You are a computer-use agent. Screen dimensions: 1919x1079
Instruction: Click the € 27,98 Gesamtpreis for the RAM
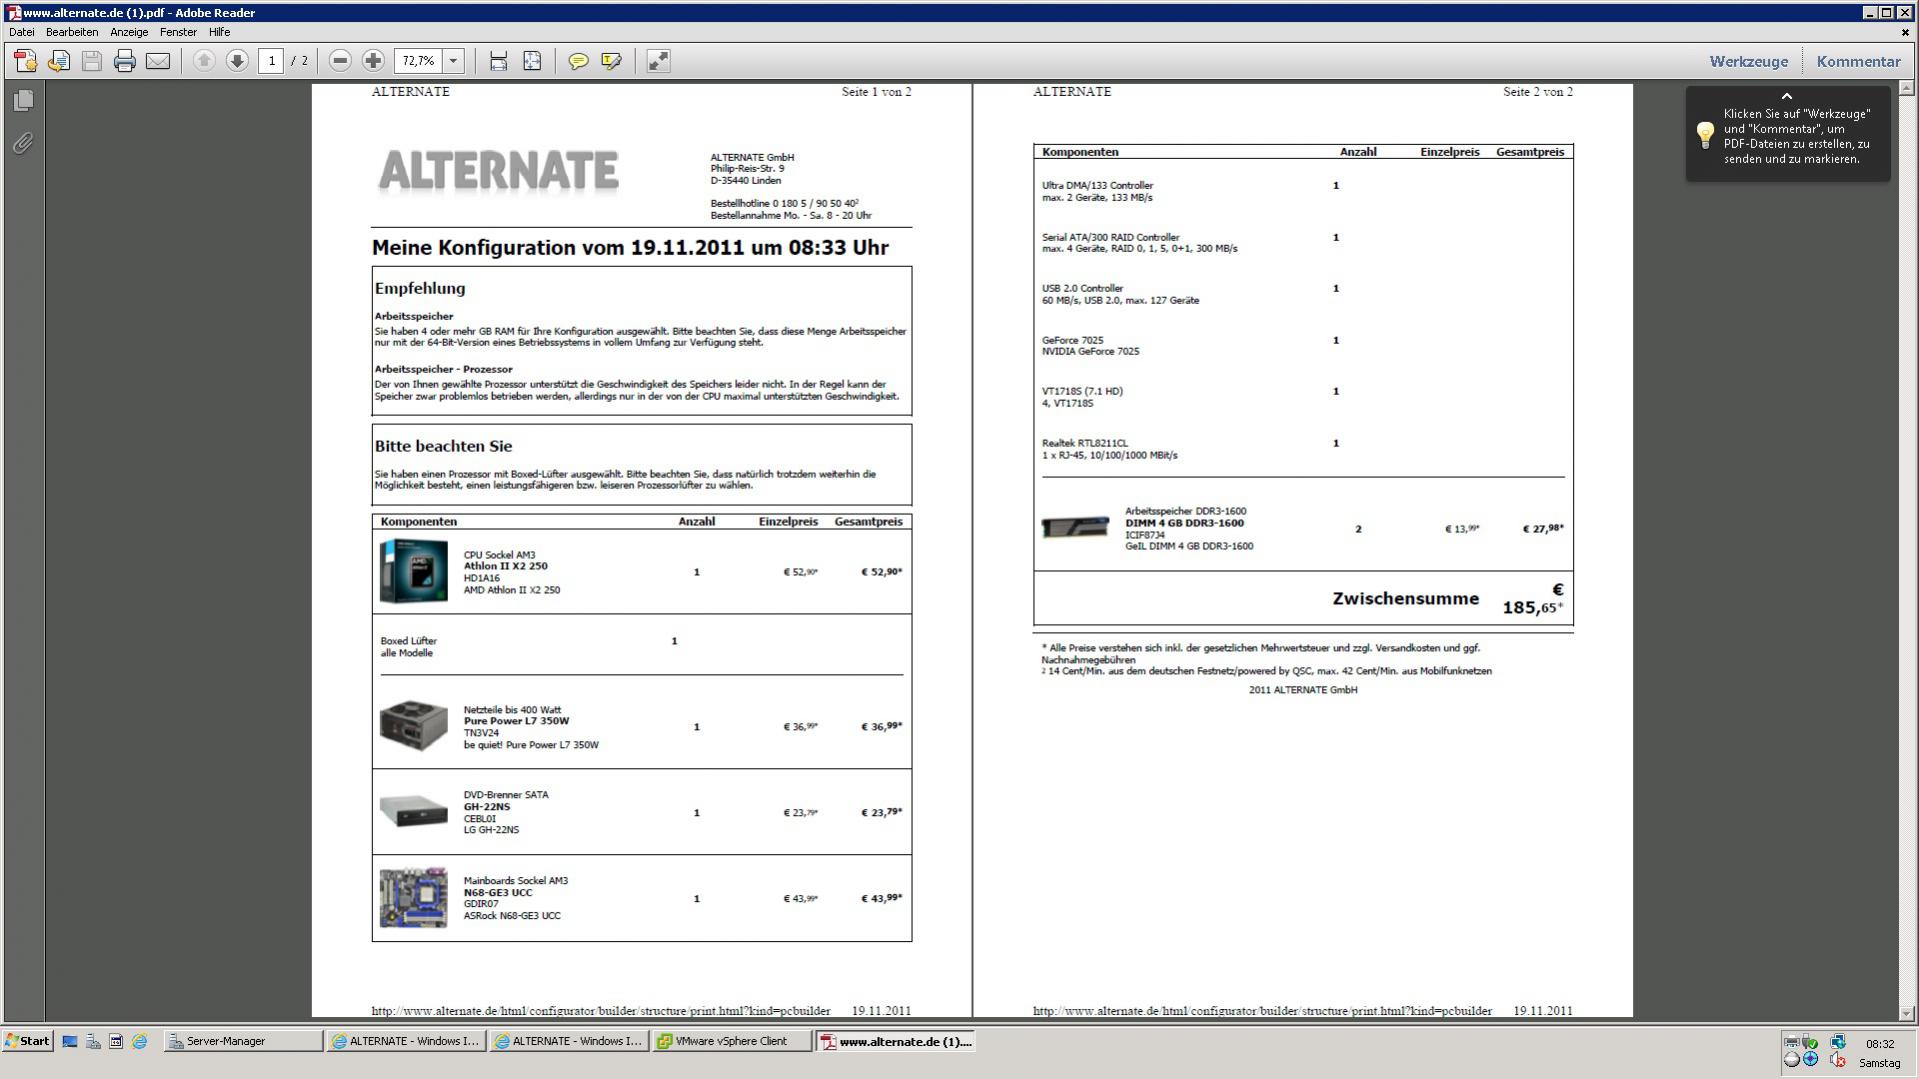pos(1543,529)
